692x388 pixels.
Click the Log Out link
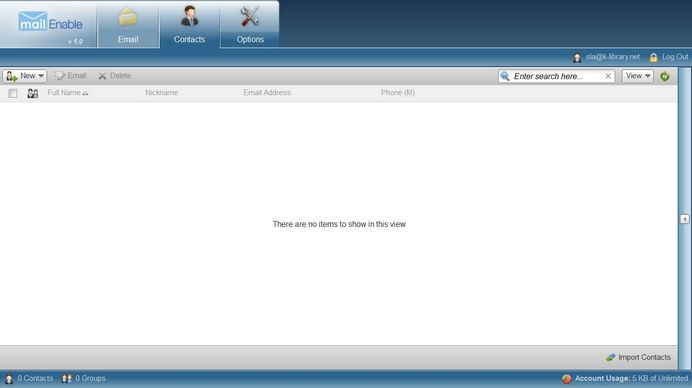click(675, 57)
